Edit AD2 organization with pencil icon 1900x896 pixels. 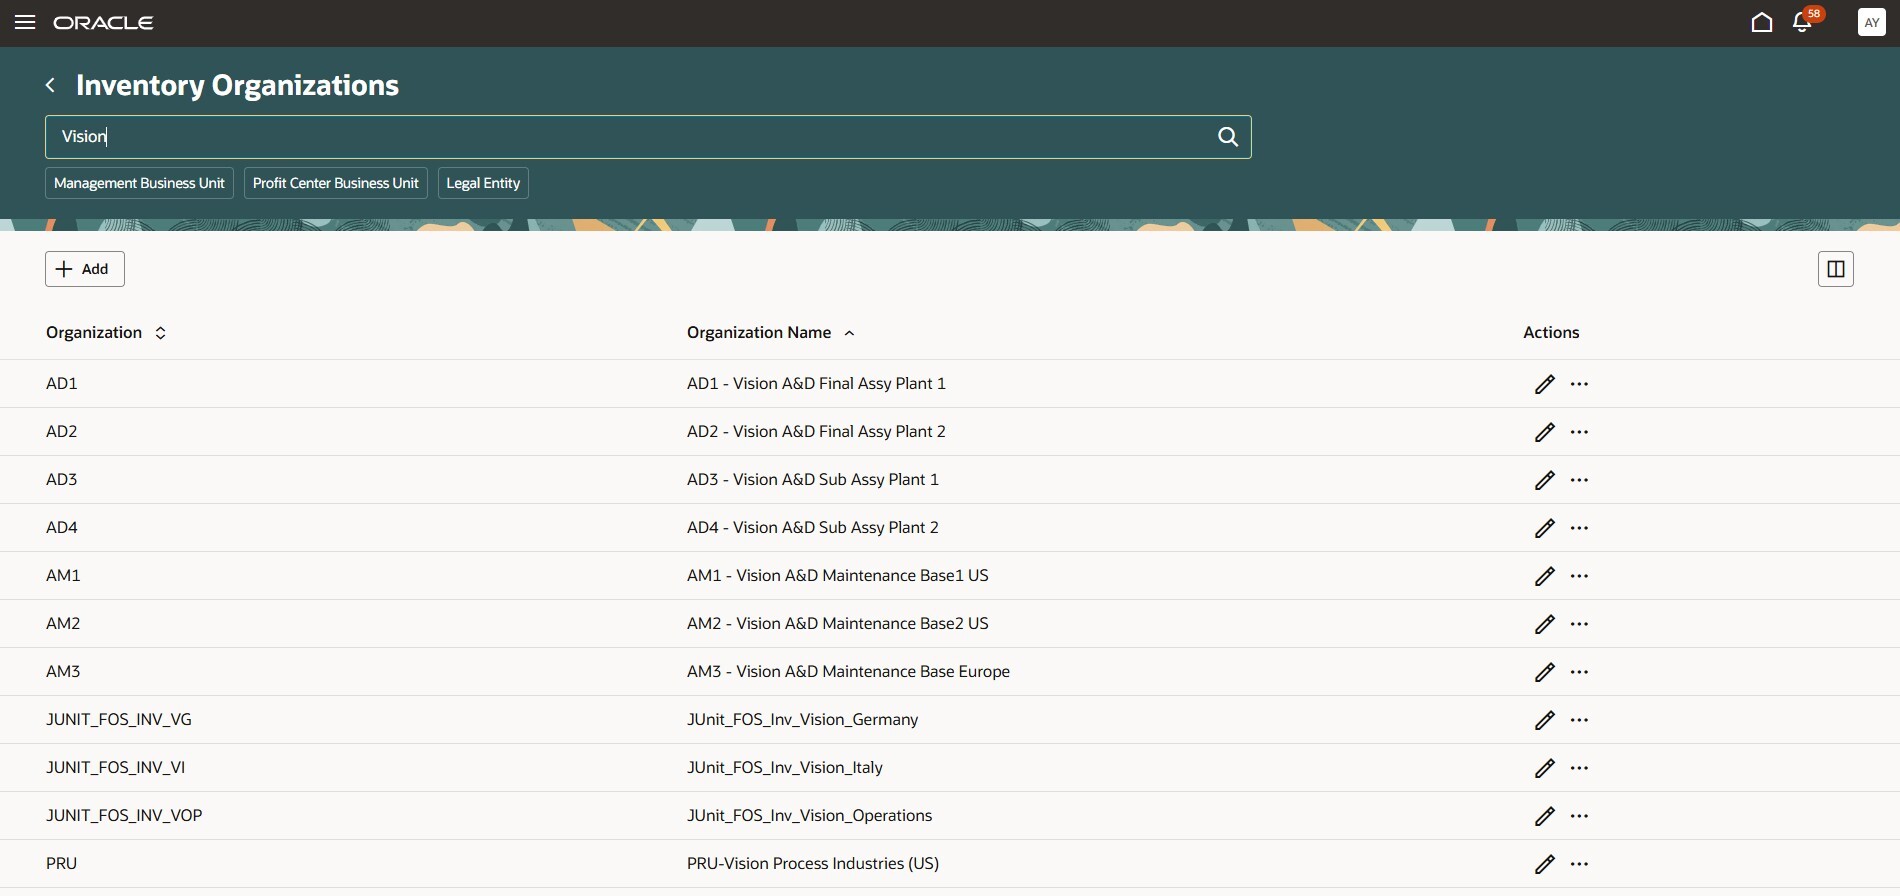1545,432
